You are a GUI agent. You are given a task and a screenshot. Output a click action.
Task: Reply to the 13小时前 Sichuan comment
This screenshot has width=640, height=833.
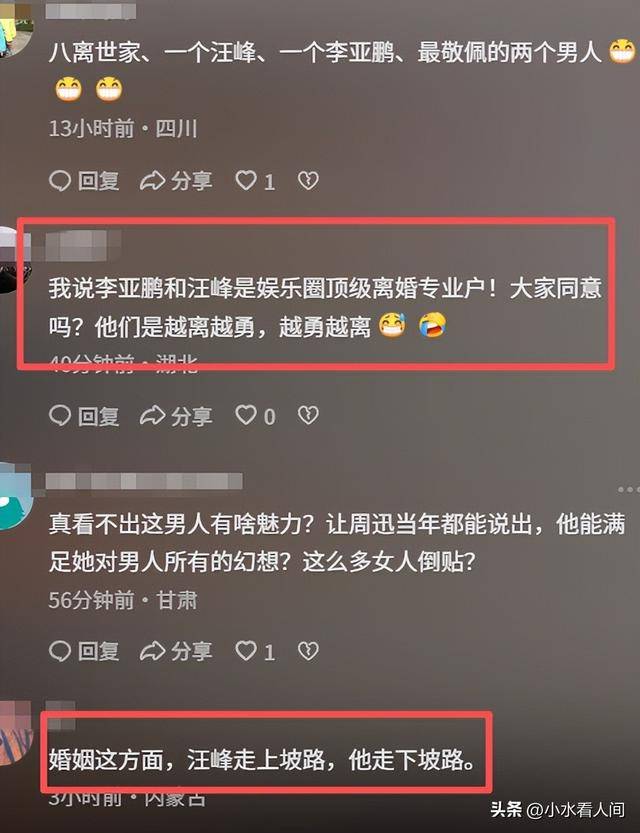click(x=84, y=181)
